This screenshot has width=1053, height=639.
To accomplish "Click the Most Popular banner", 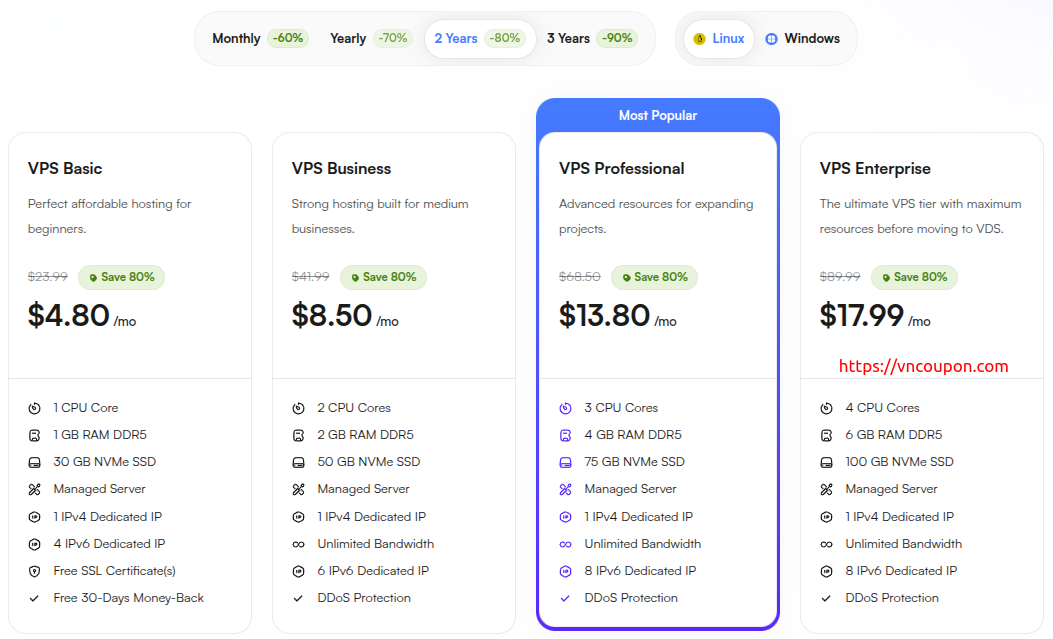I will pyautogui.click(x=658, y=116).
